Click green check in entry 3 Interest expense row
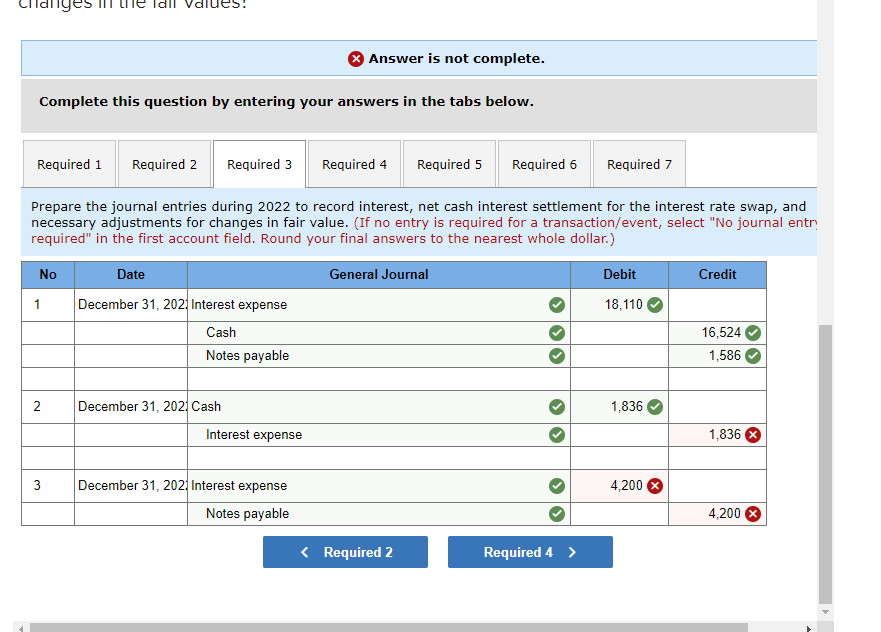This screenshot has width=881, height=632. pyautogui.click(x=557, y=485)
